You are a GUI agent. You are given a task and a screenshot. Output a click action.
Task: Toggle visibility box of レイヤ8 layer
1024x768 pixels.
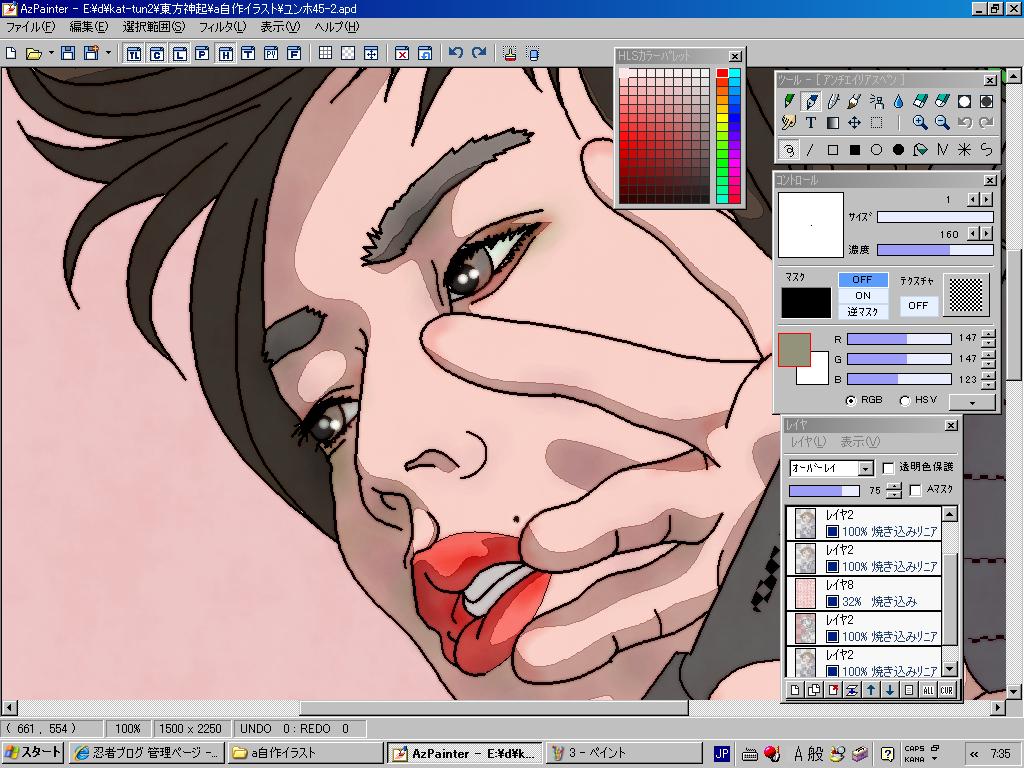click(x=832, y=601)
